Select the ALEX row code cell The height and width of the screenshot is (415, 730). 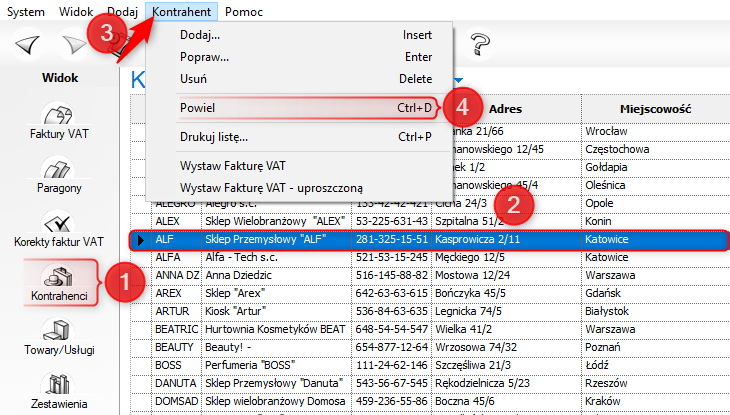click(176, 221)
